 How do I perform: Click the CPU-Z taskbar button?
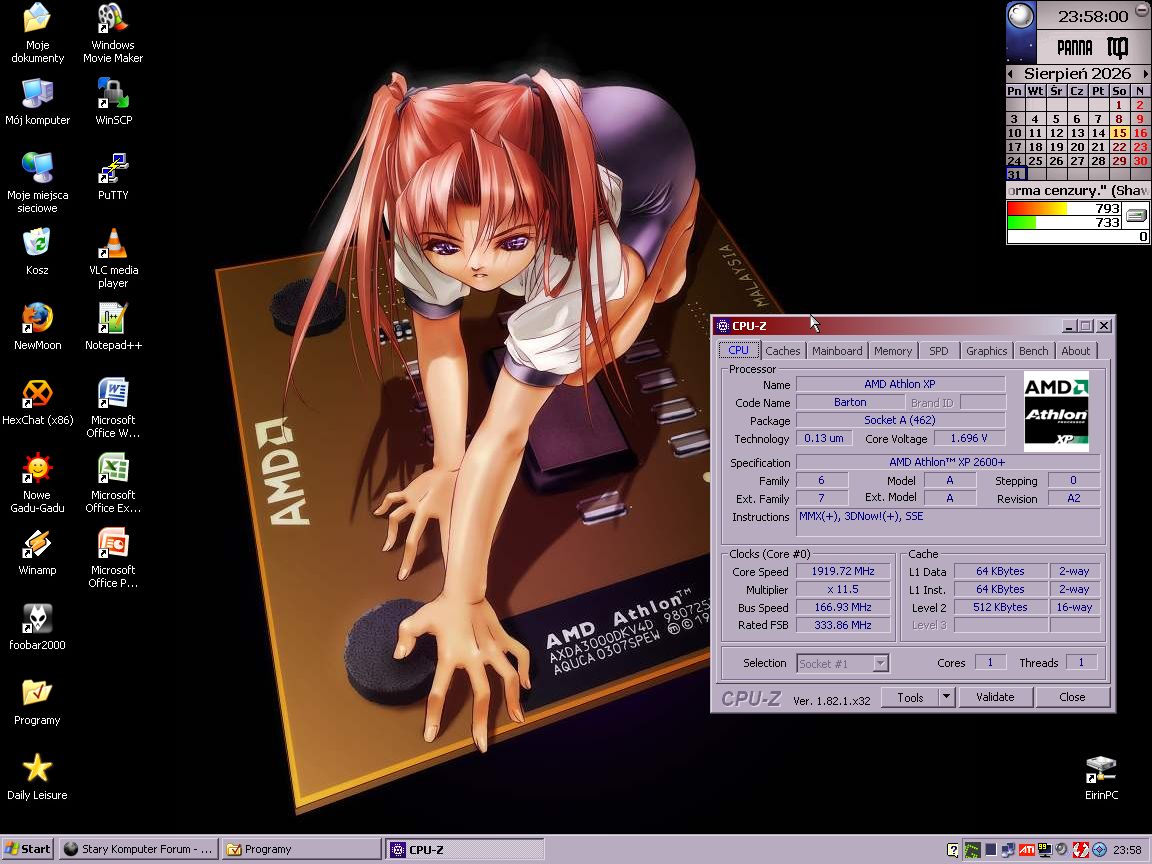point(464,849)
